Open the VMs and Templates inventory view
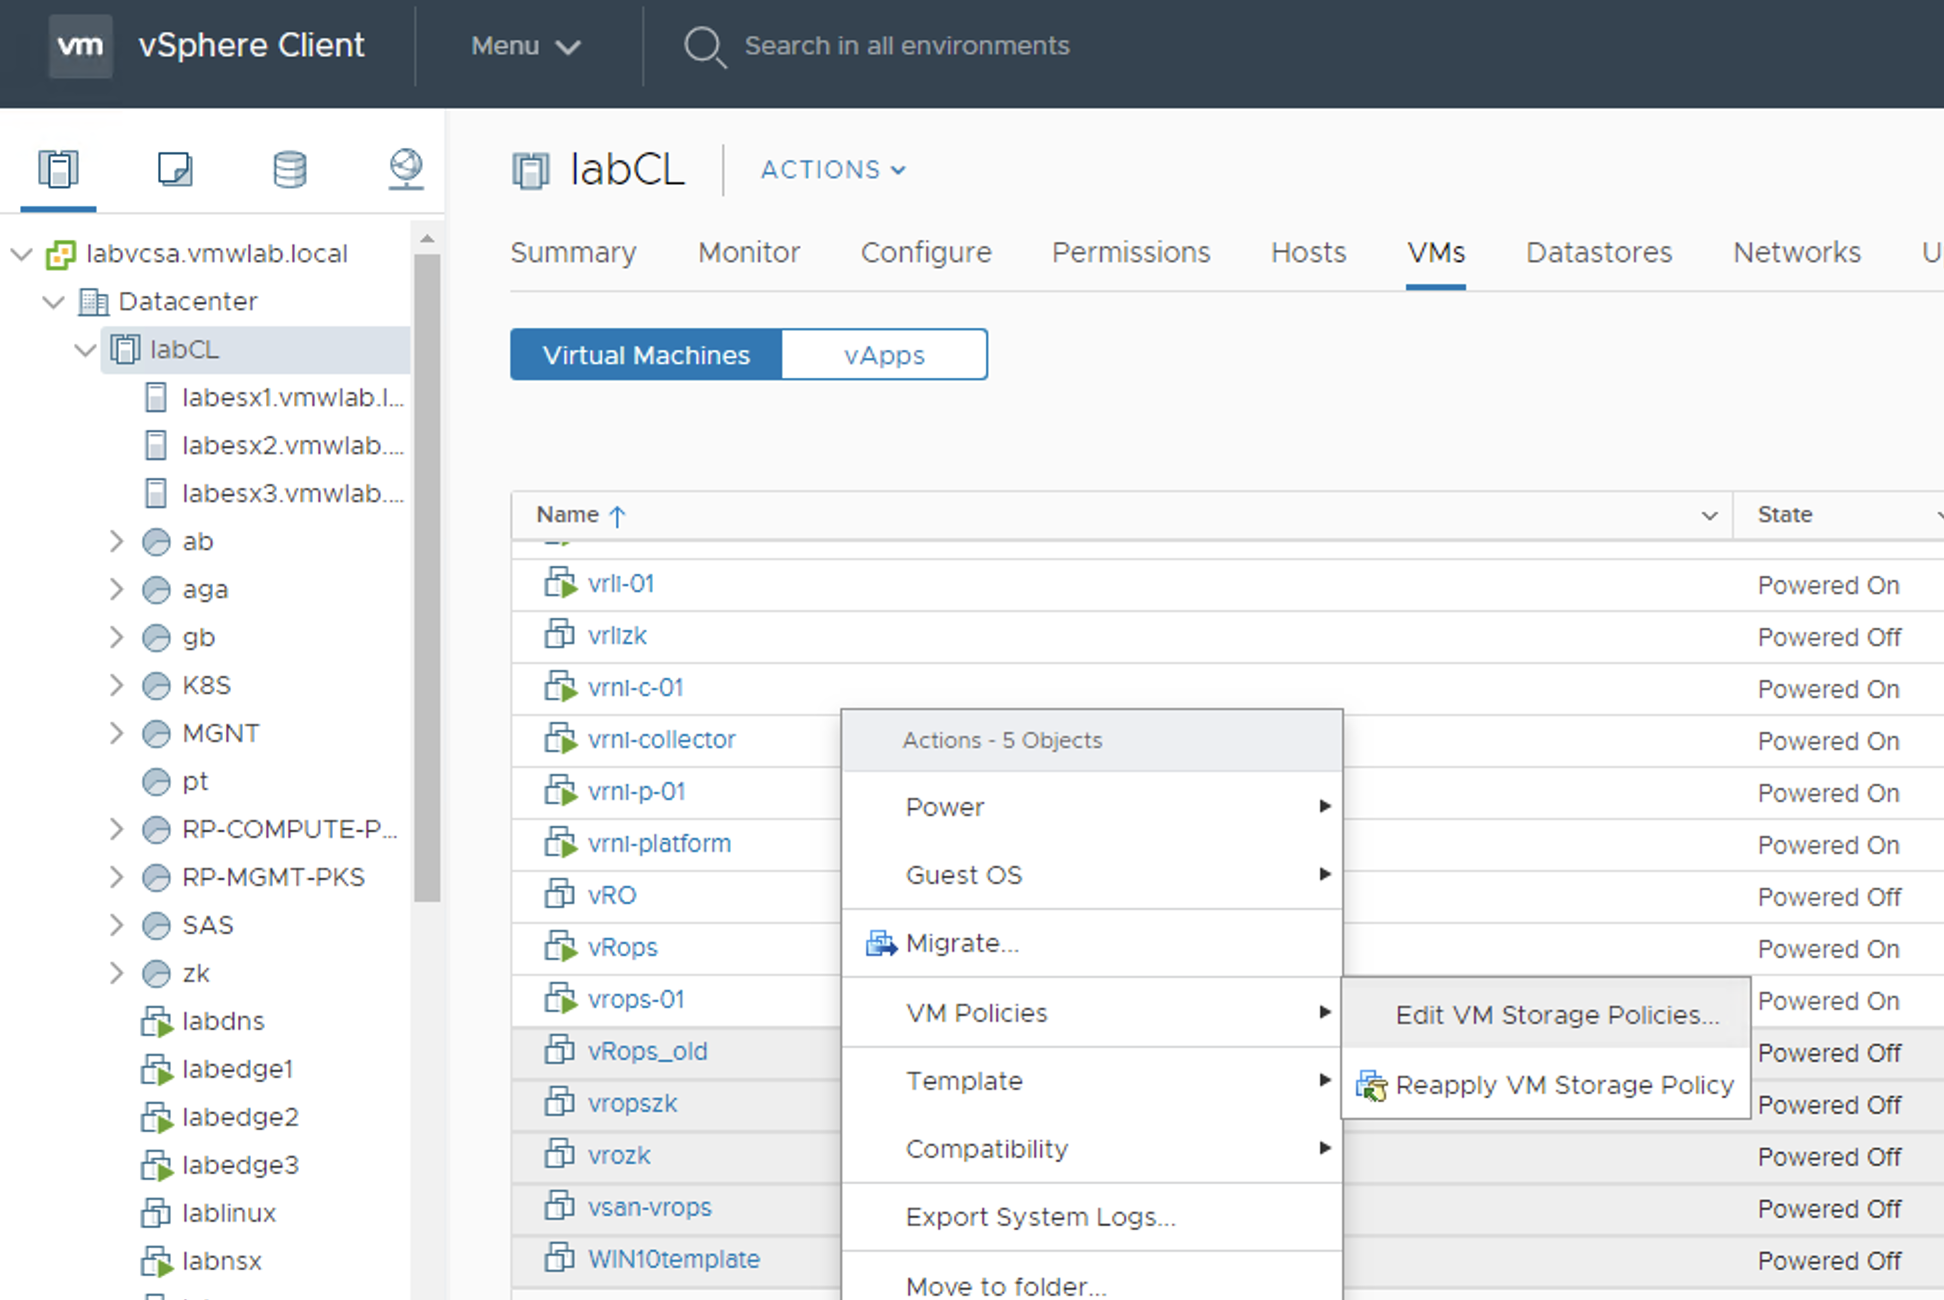Image resolution: width=1944 pixels, height=1300 pixels. [x=175, y=168]
